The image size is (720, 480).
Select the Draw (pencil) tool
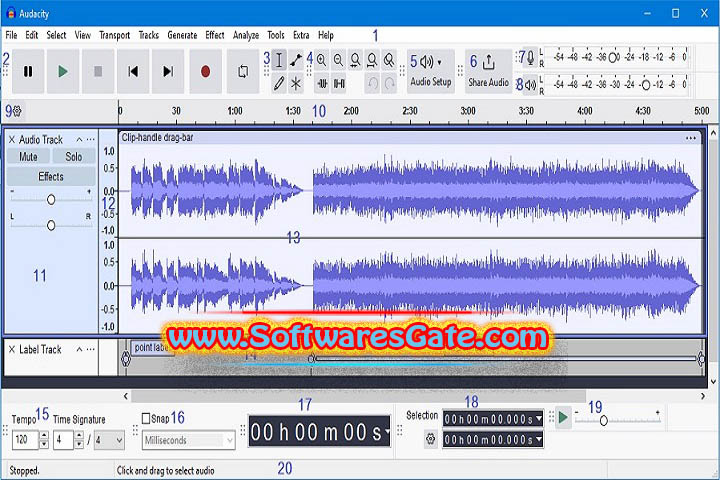(x=279, y=84)
